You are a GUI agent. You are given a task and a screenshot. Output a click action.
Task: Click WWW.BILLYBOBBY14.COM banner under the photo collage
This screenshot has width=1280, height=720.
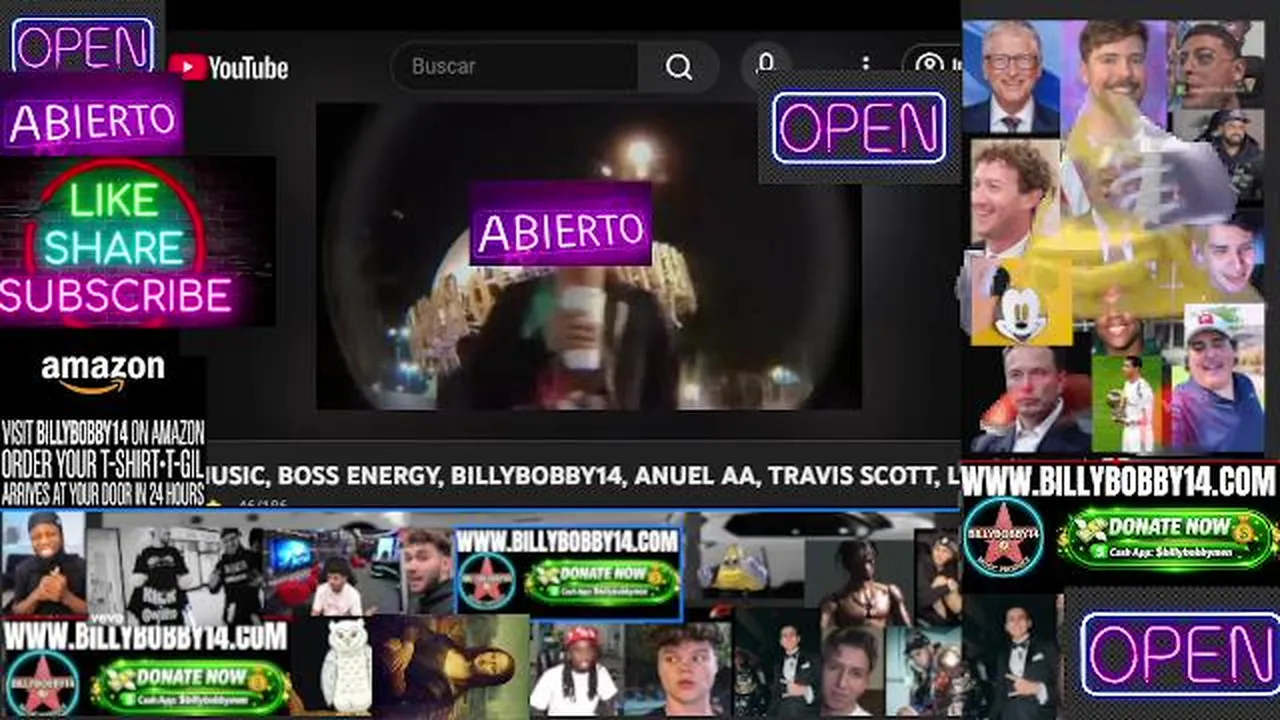pyautogui.click(x=1119, y=482)
